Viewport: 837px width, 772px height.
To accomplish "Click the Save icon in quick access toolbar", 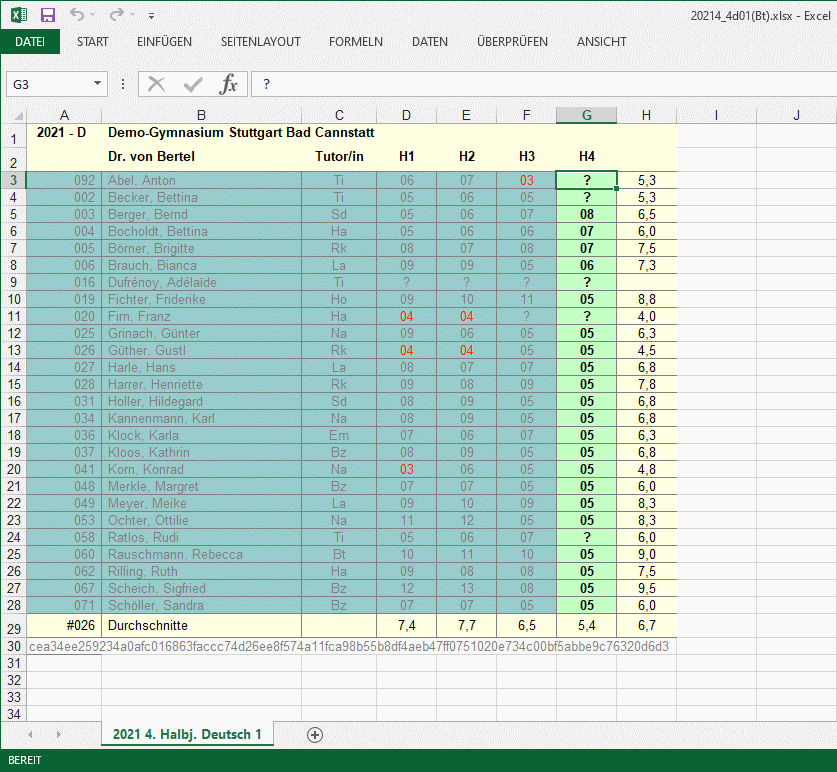I will [47, 15].
